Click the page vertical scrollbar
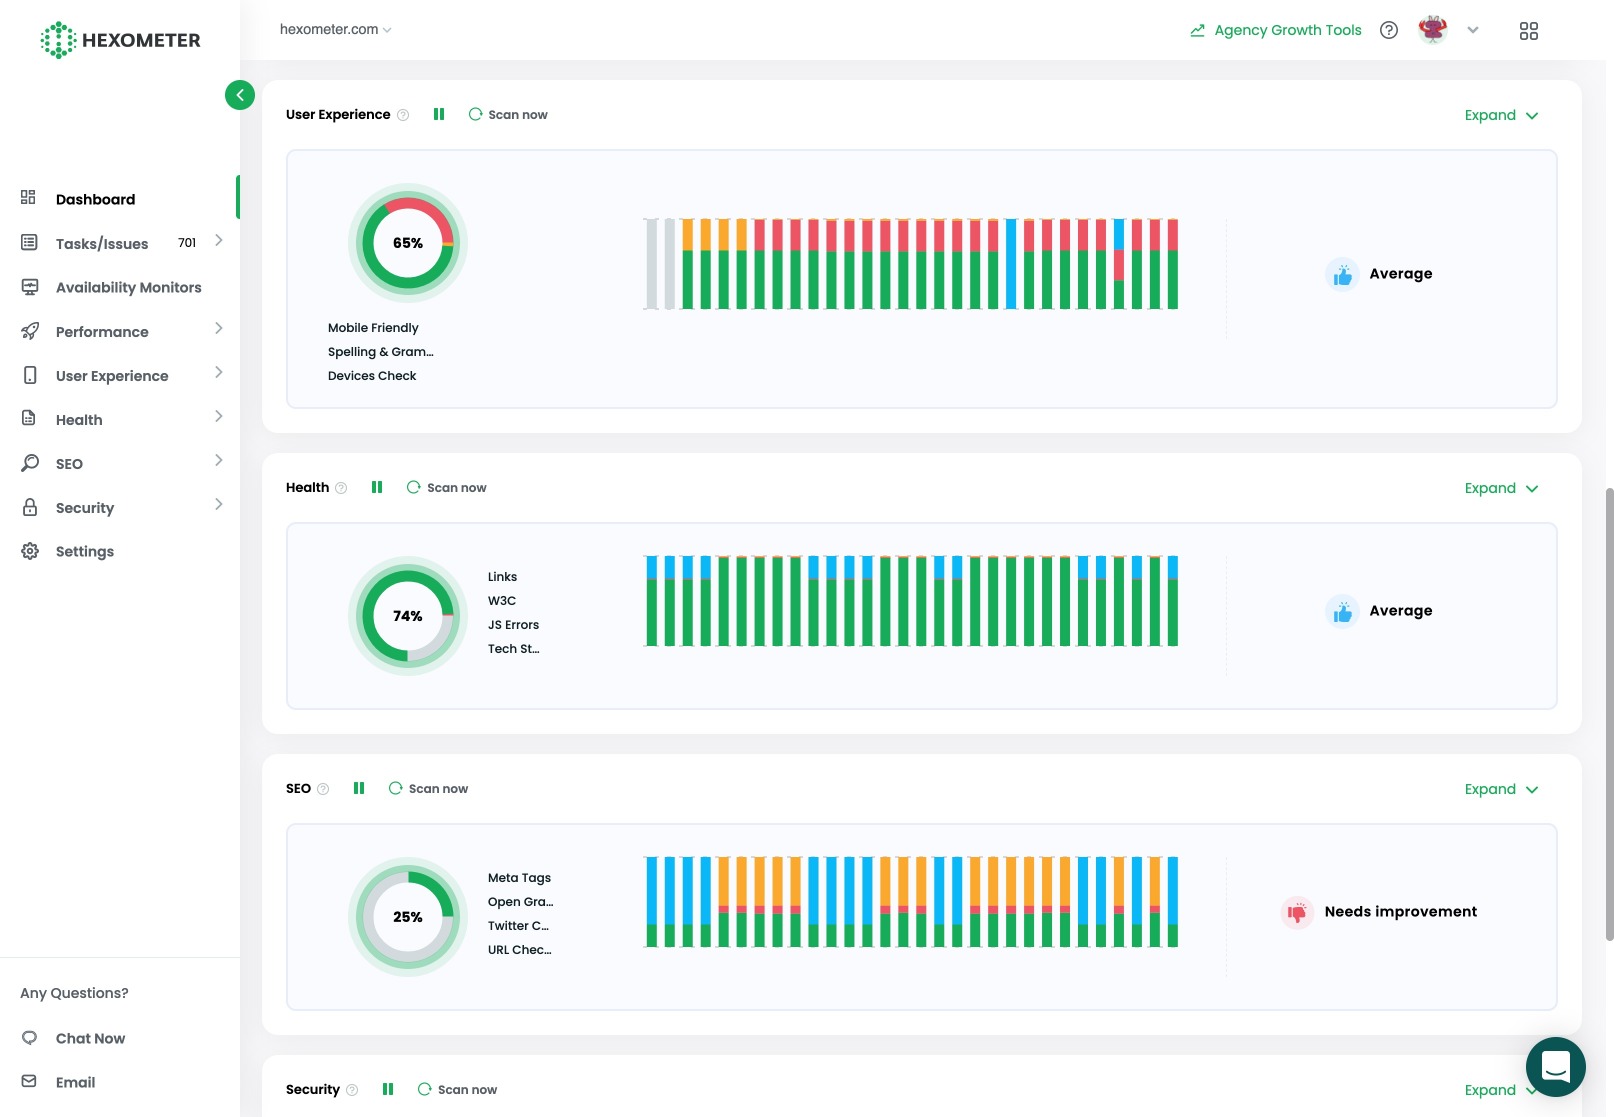 click(x=1609, y=714)
